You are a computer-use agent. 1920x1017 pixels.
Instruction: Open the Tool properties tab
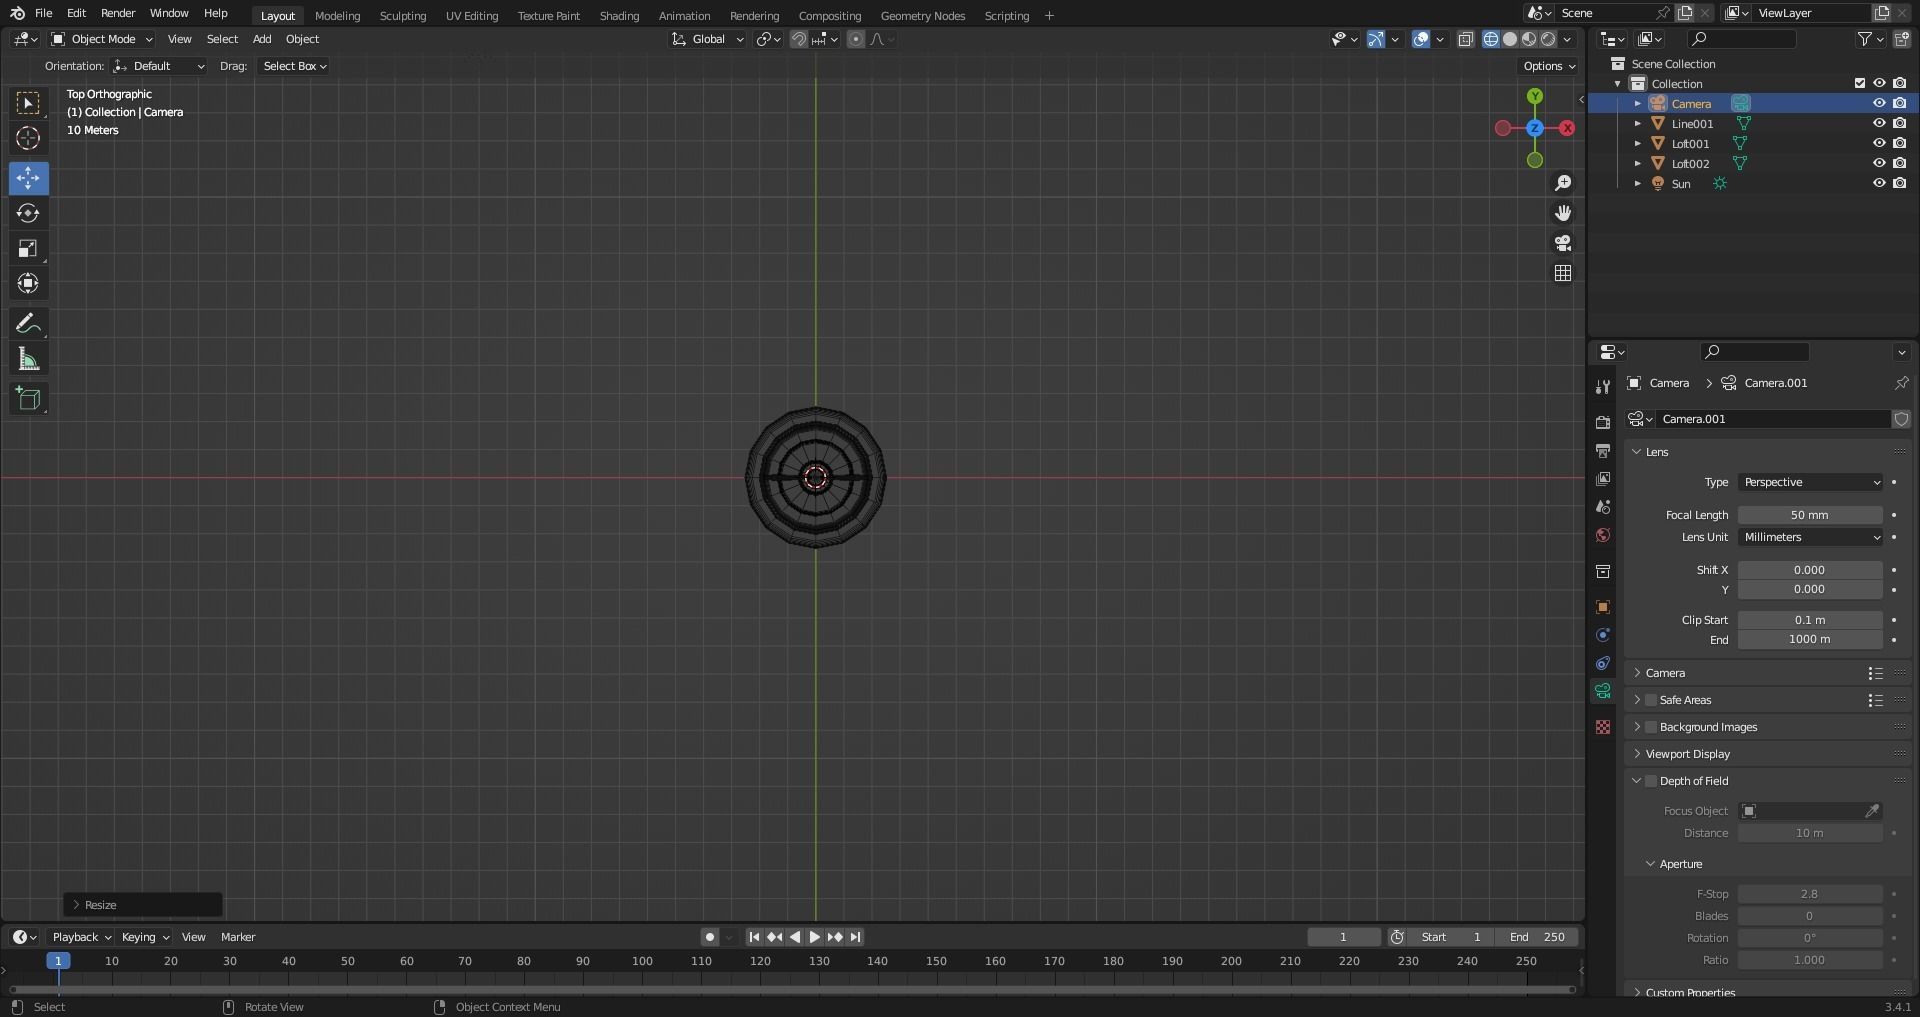coord(1603,387)
